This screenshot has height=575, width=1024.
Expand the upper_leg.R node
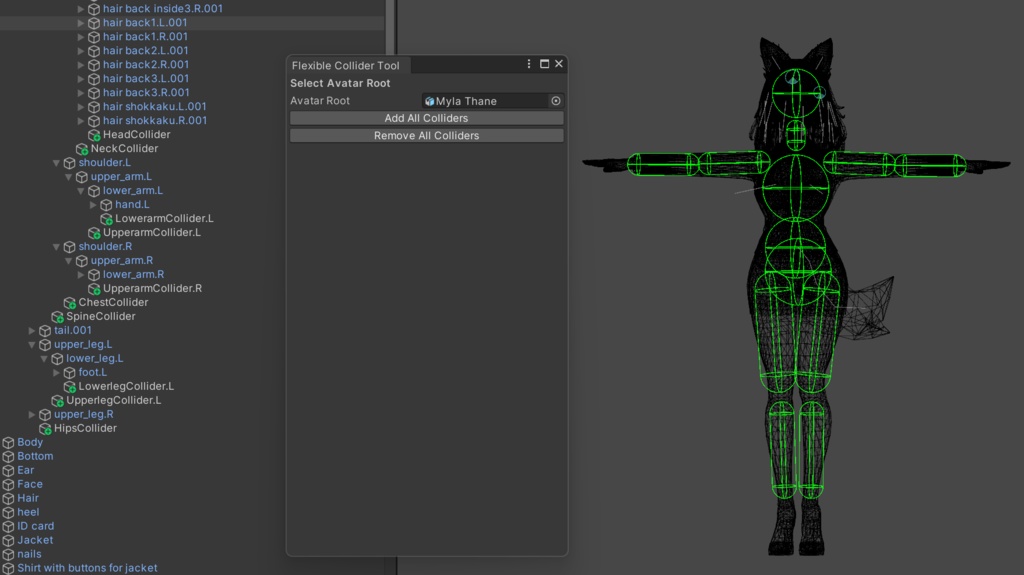[x=32, y=414]
